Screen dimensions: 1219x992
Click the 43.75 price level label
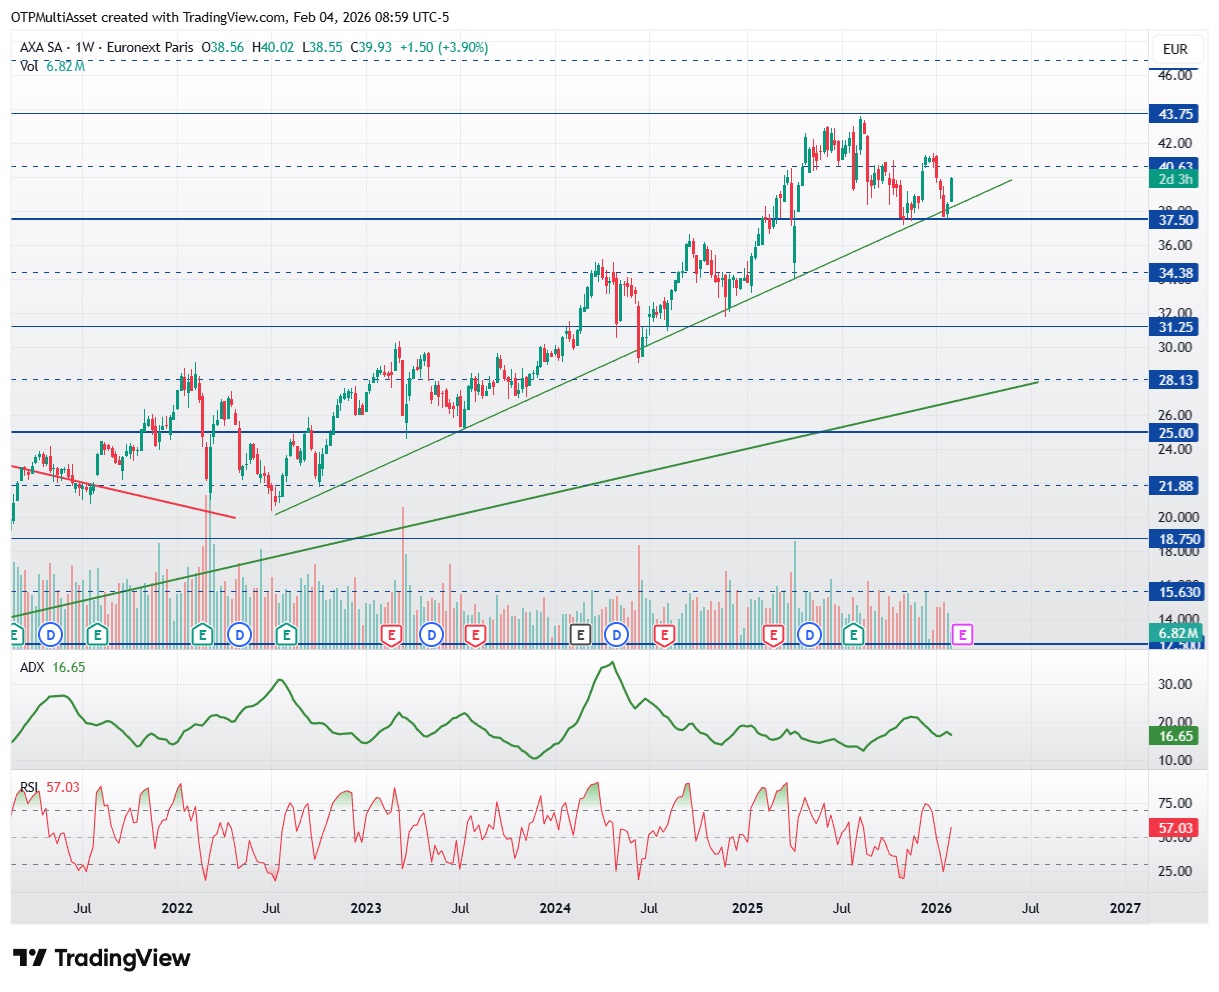pos(1175,114)
